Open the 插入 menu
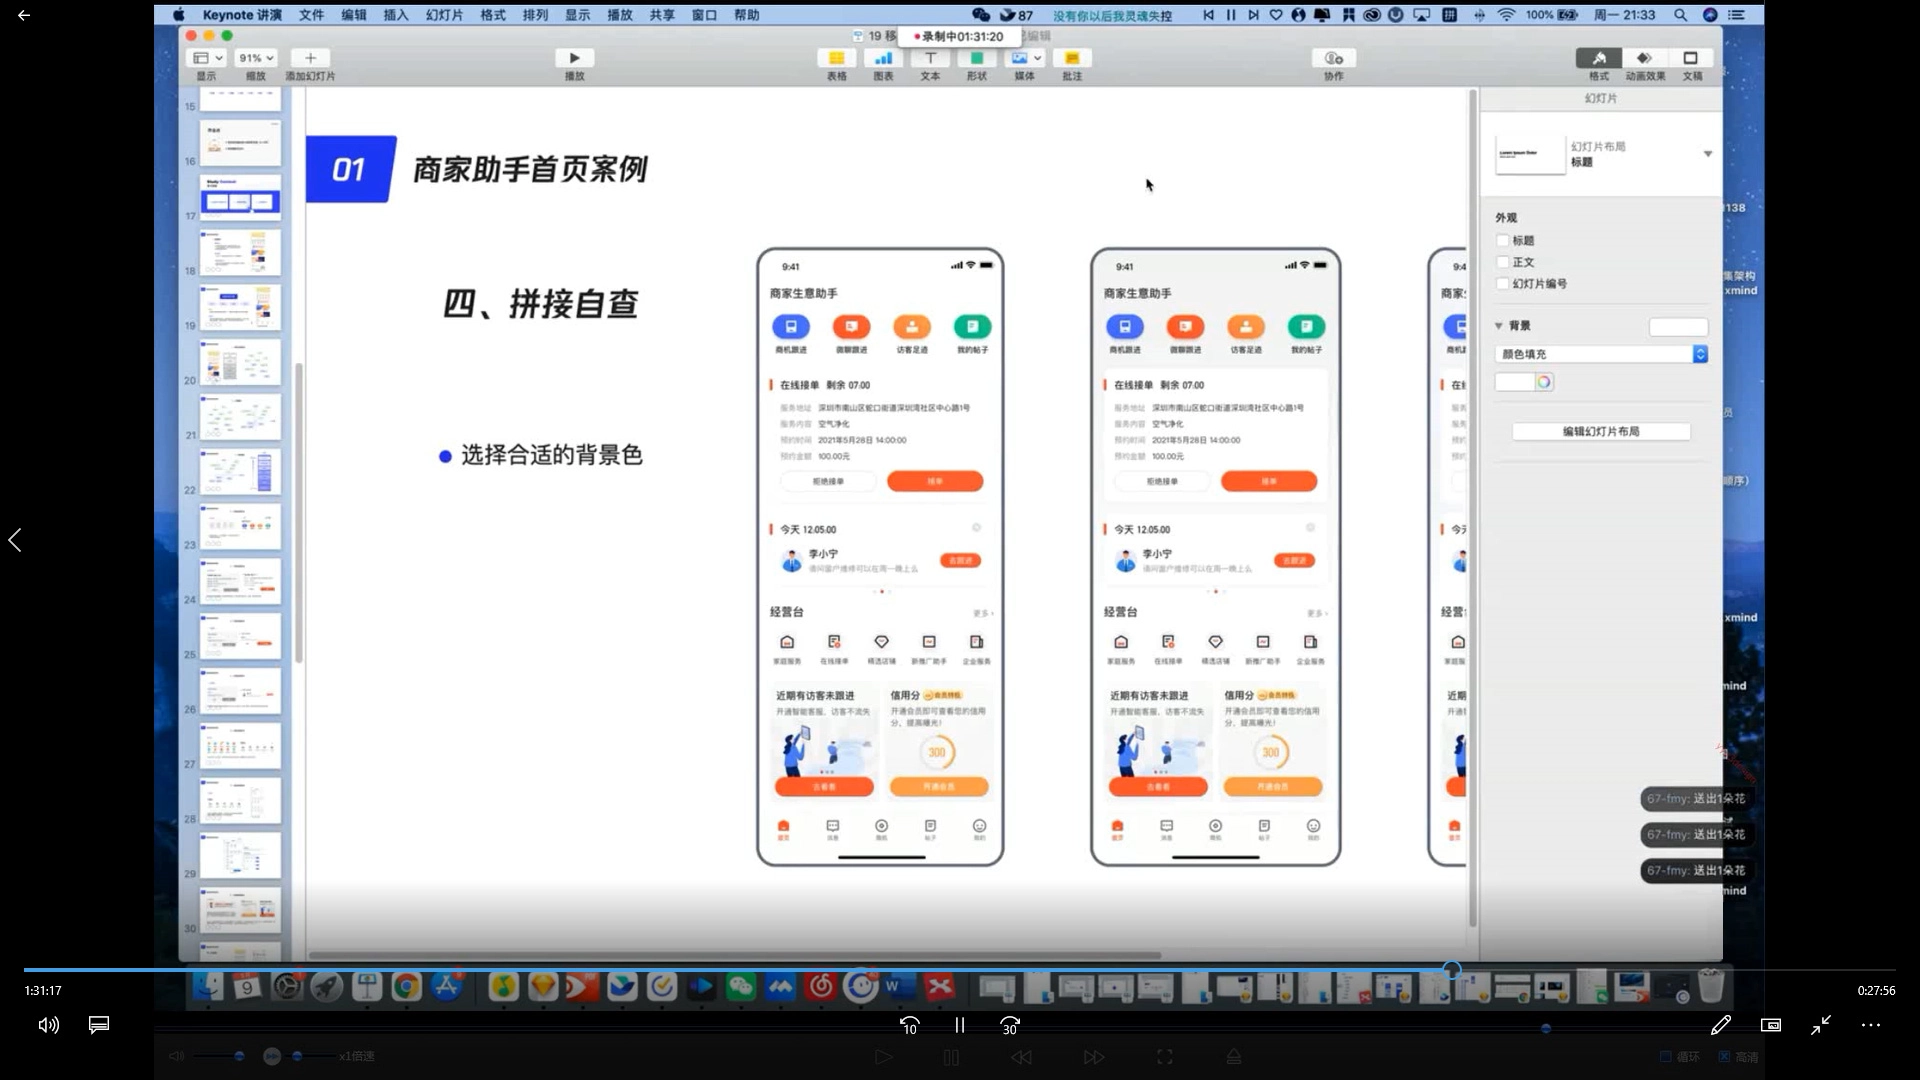Image resolution: width=1920 pixels, height=1080 pixels. tap(396, 15)
